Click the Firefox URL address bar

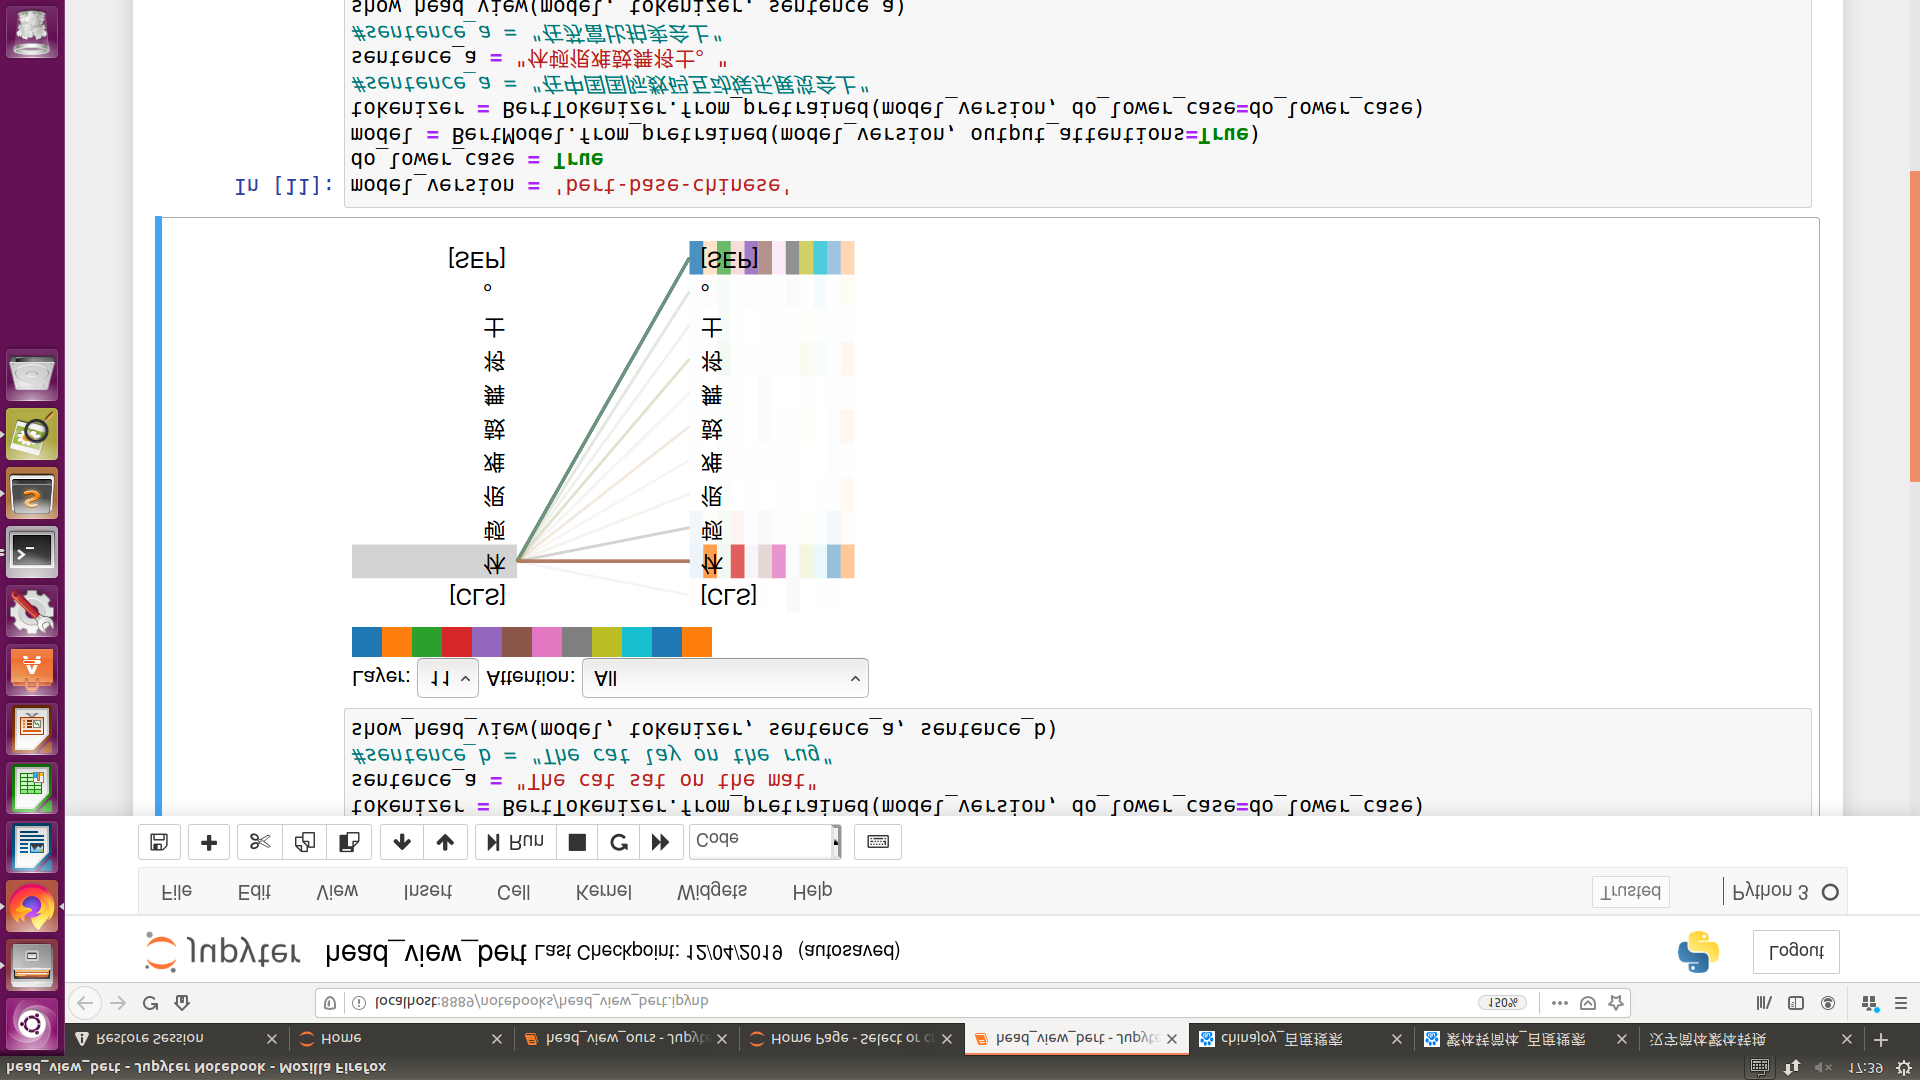coord(900,1002)
